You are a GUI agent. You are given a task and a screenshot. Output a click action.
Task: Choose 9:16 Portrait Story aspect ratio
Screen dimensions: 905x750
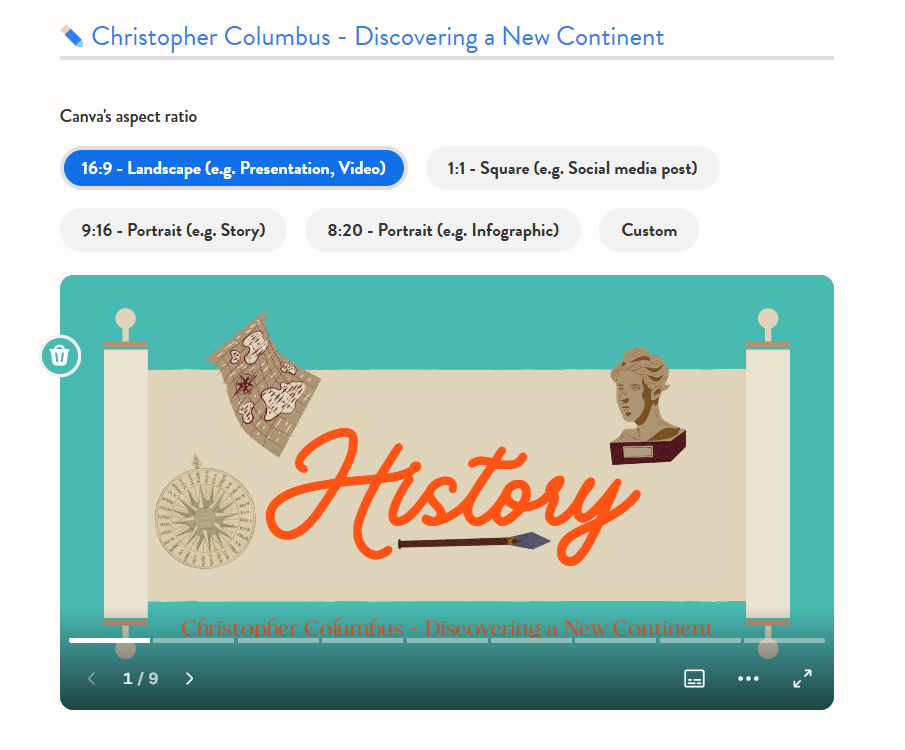point(173,230)
